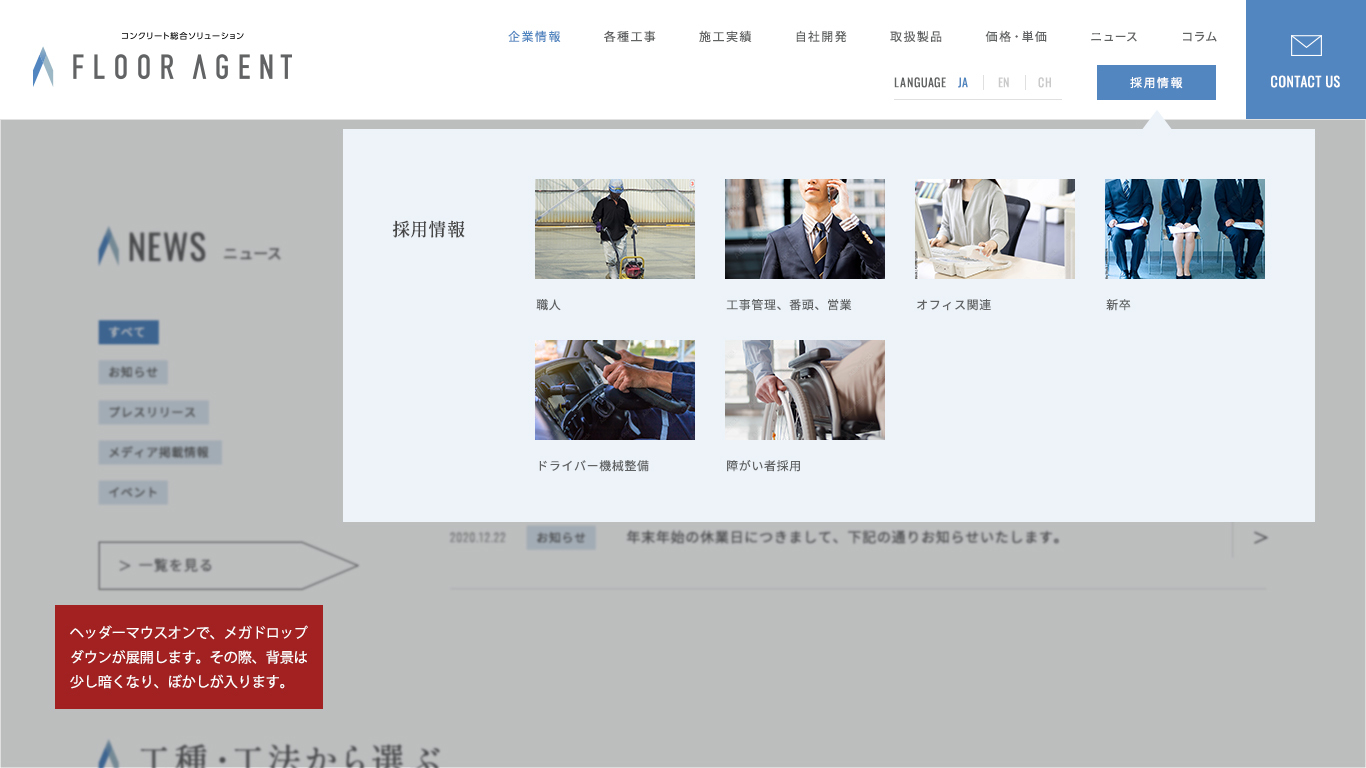Switch language to EN
This screenshot has width=1366, height=768.
tap(1003, 83)
